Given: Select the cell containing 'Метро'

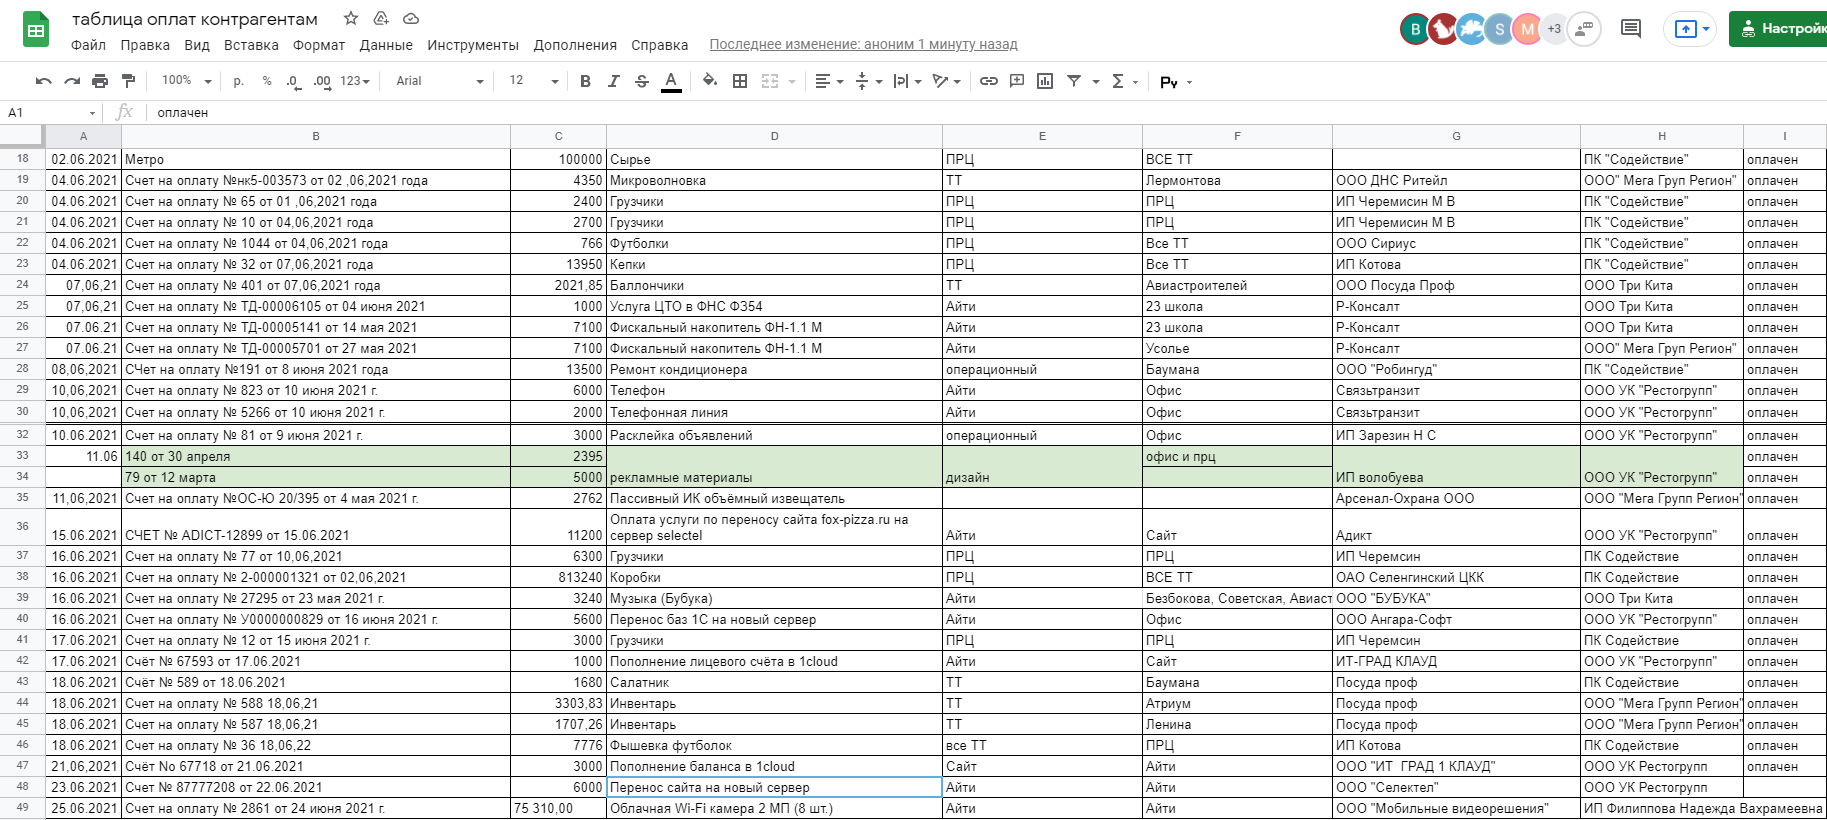Looking at the screenshot, I should pyautogui.click(x=316, y=159).
